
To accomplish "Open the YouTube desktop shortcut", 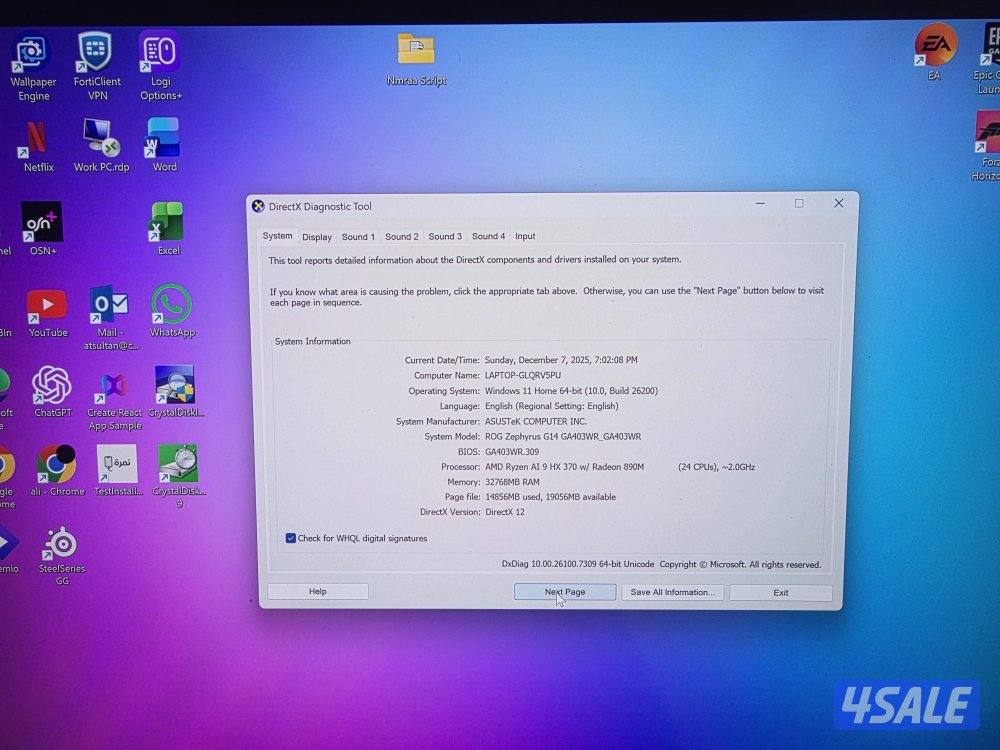I will (47, 305).
